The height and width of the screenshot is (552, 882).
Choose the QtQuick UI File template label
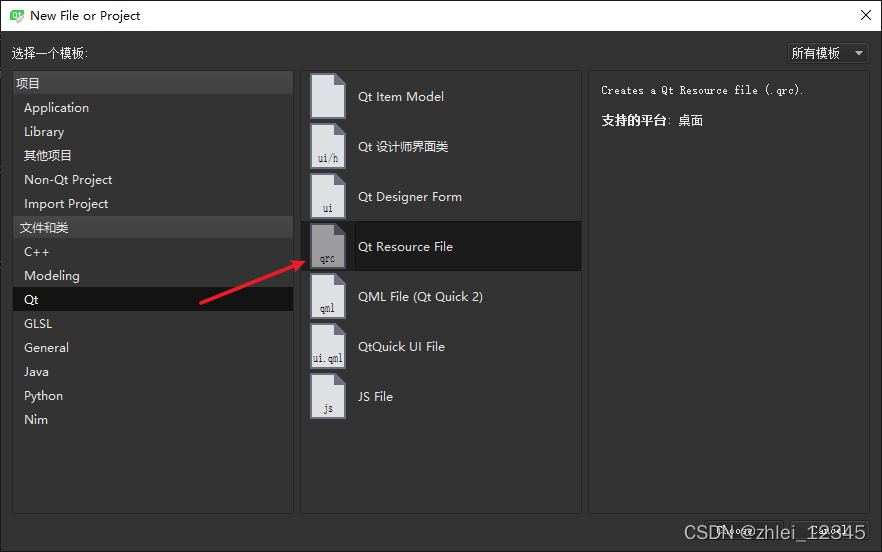click(x=401, y=347)
